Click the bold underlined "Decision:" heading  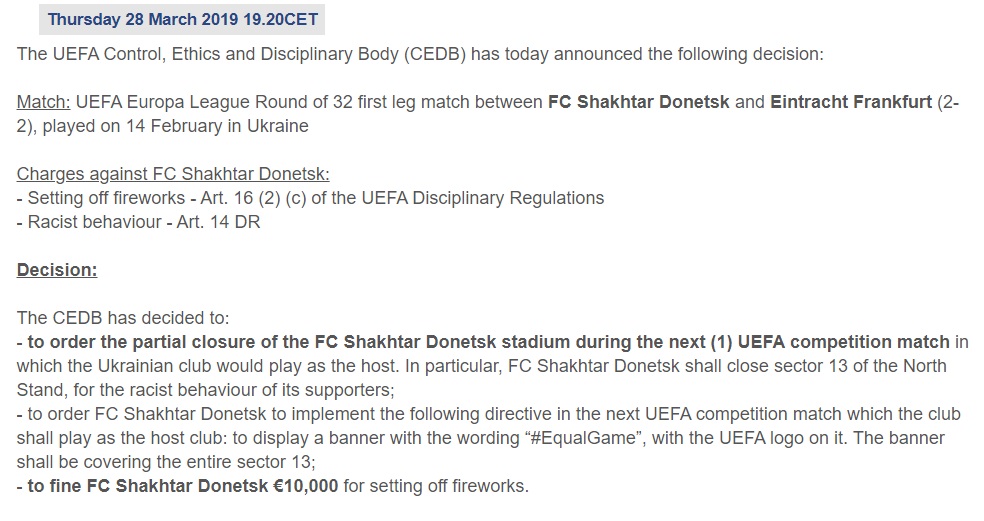point(57,270)
